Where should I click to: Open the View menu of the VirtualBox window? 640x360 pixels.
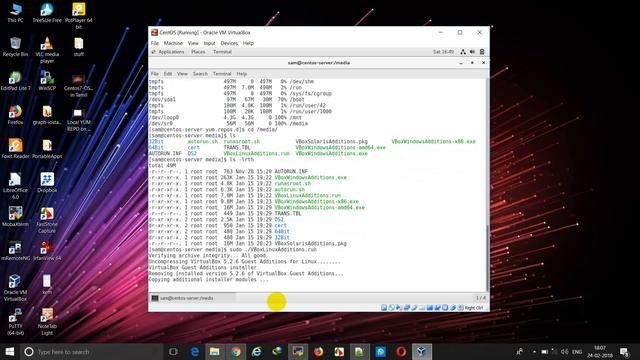point(193,43)
